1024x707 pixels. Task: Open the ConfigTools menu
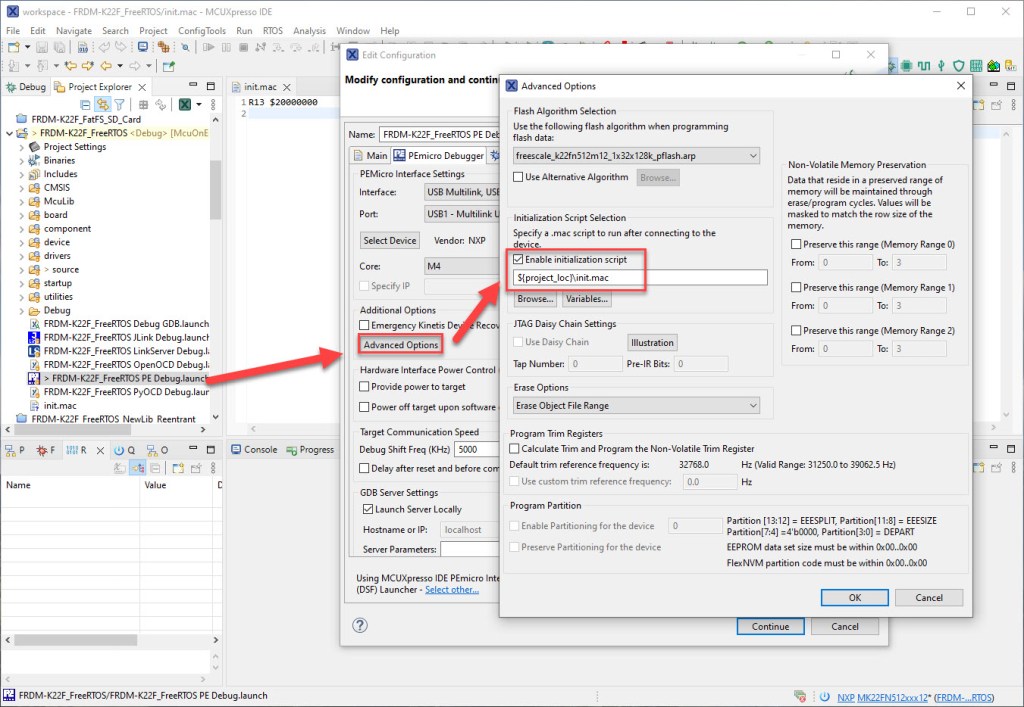[201, 31]
